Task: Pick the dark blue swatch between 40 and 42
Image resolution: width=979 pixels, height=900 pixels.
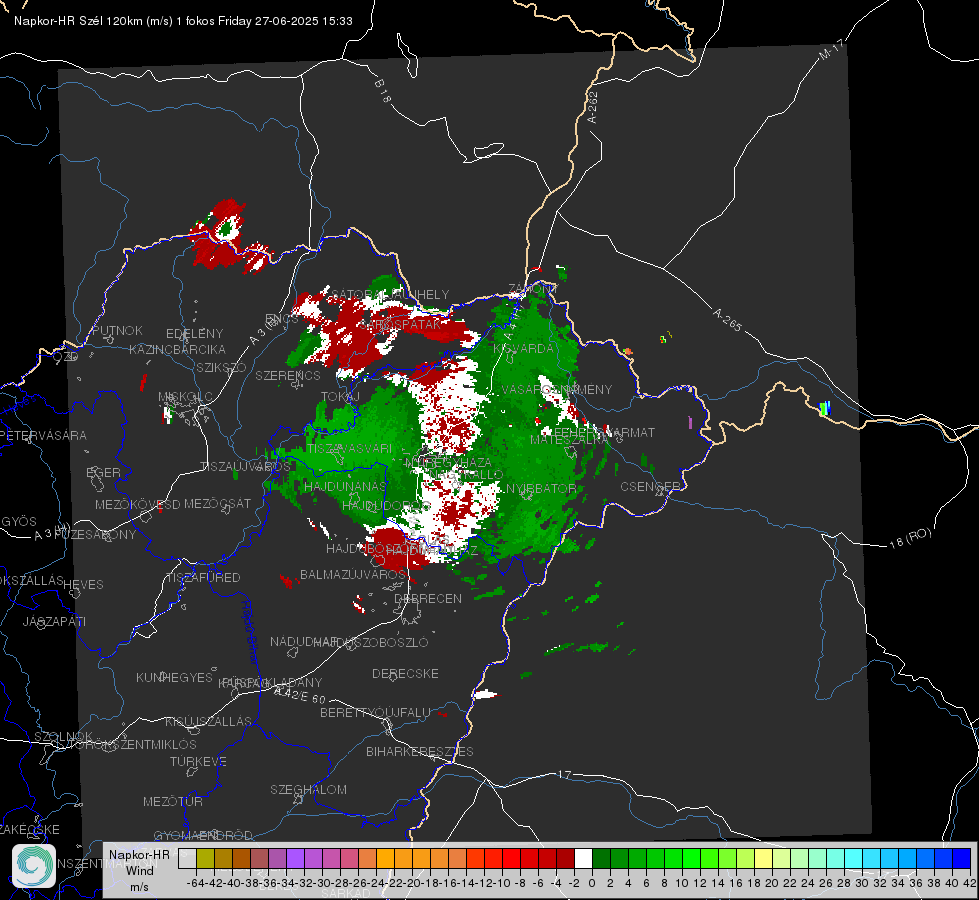Action: pyautogui.click(x=962, y=858)
